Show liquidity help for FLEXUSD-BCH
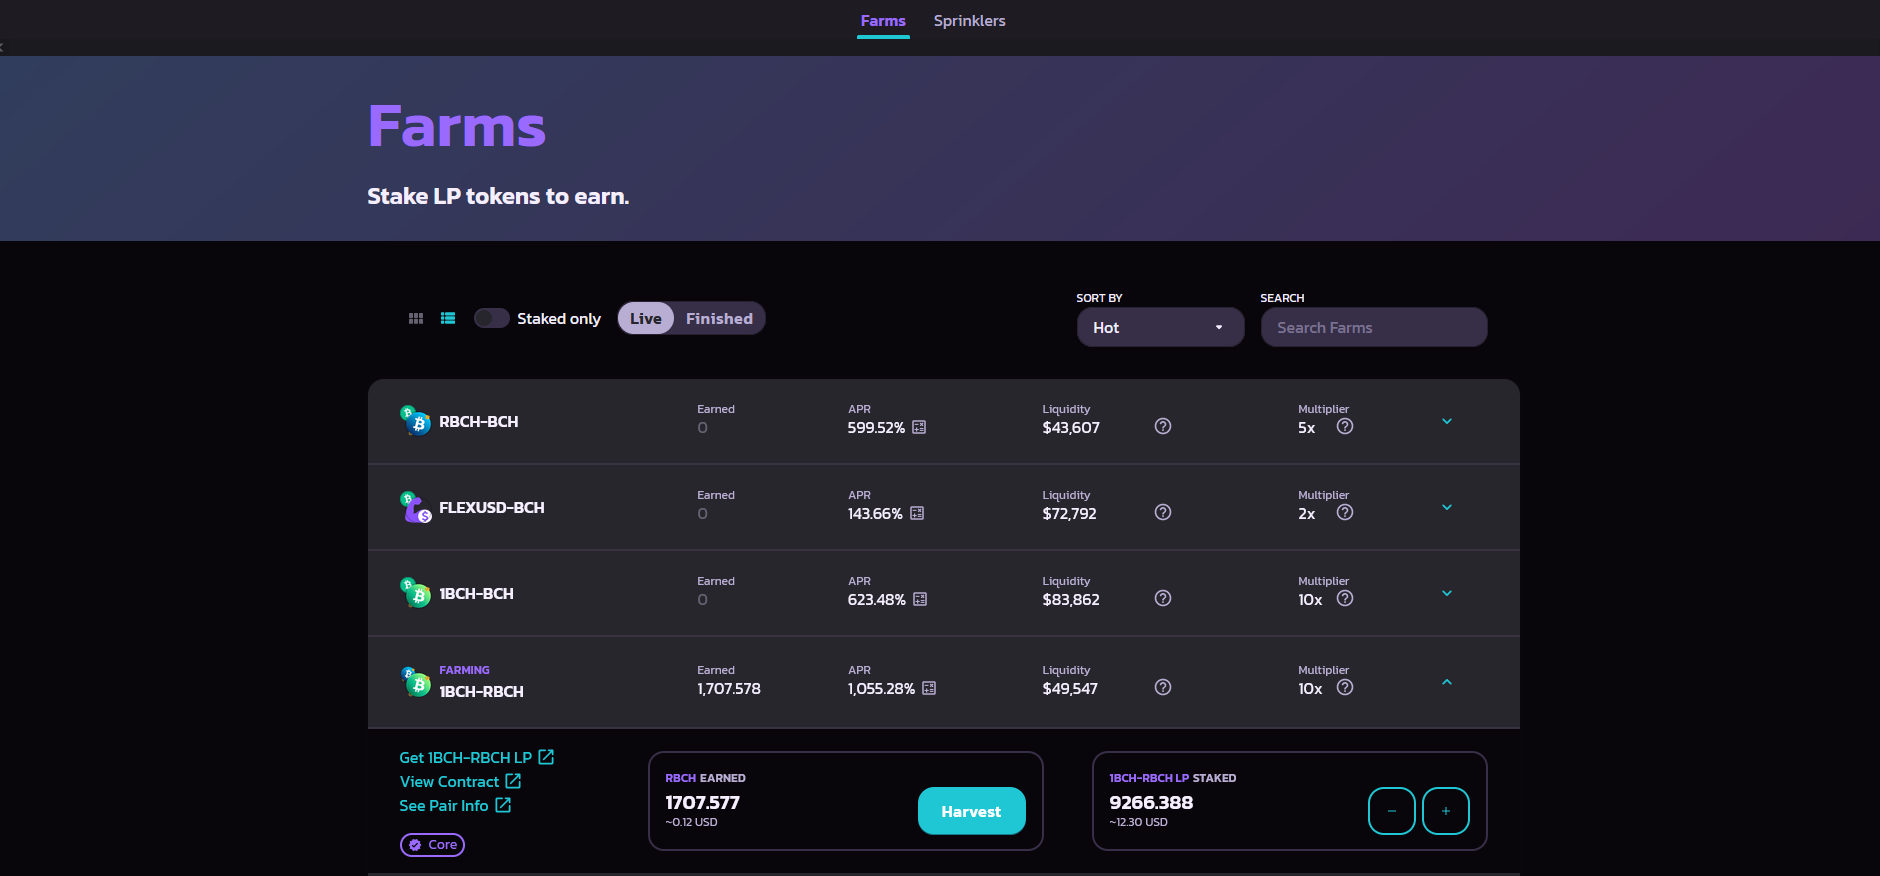Viewport: 1880px width, 876px height. click(x=1163, y=512)
